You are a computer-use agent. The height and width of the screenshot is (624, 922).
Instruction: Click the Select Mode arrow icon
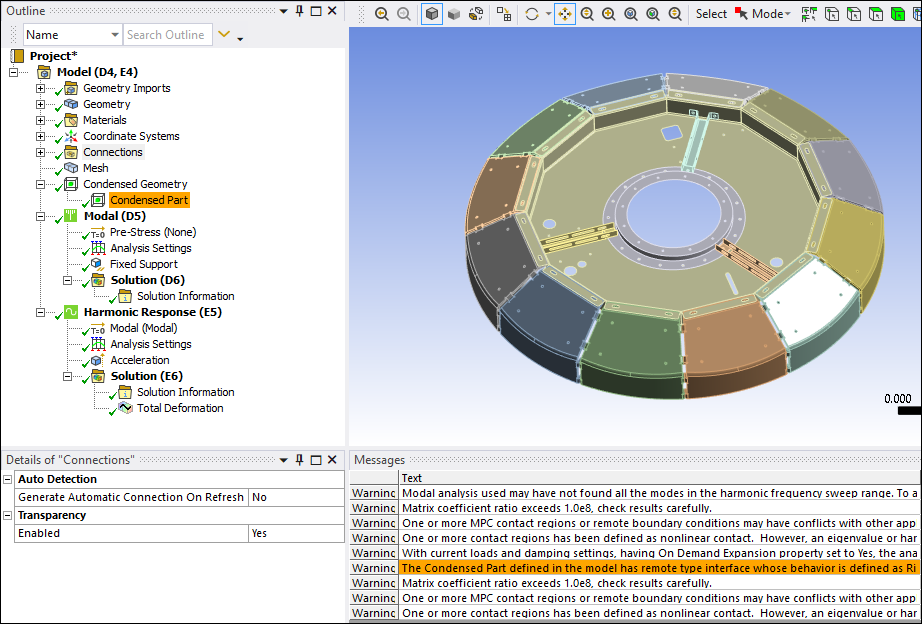(x=741, y=14)
